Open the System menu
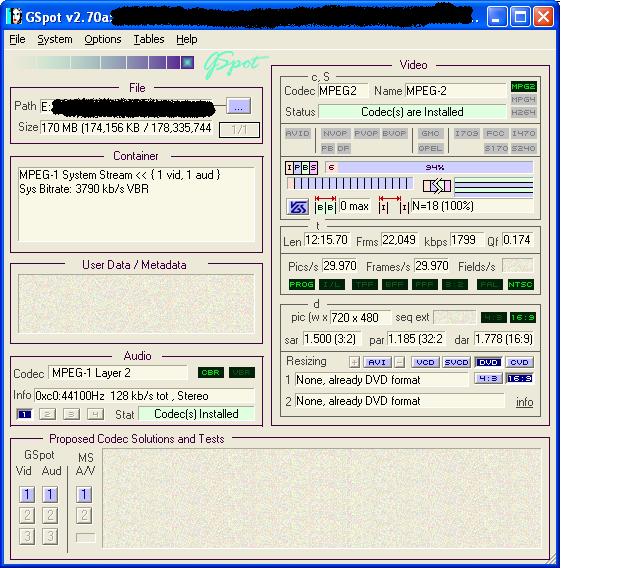Image resolution: width=640 pixels, height=568 pixels. click(55, 39)
